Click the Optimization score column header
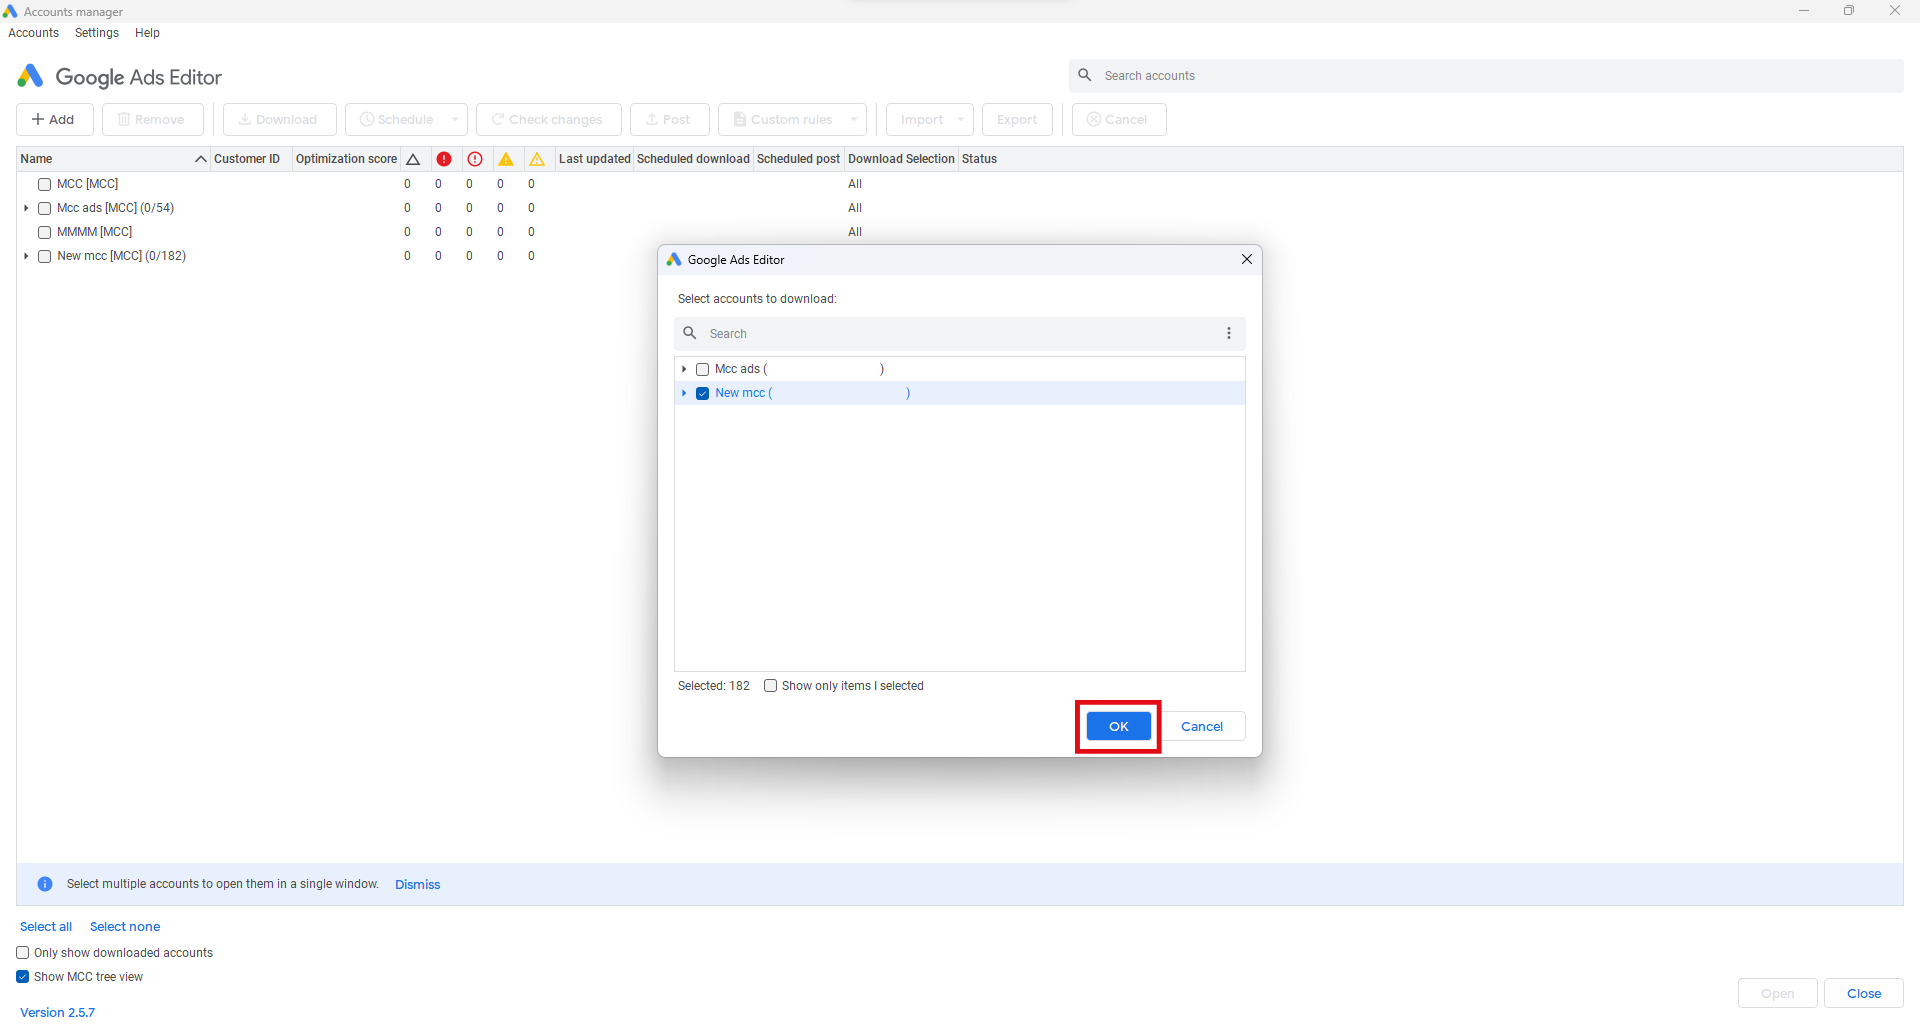This screenshot has height=1032, width=1920. click(x=346, y=159)
